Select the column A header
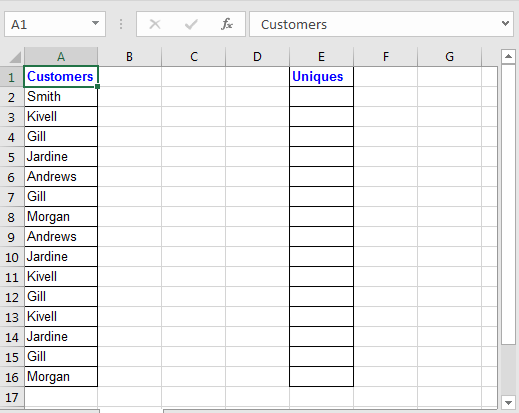The width and height of the screenshot is (519, 413). pyautogui.click(x=61, y=57)
